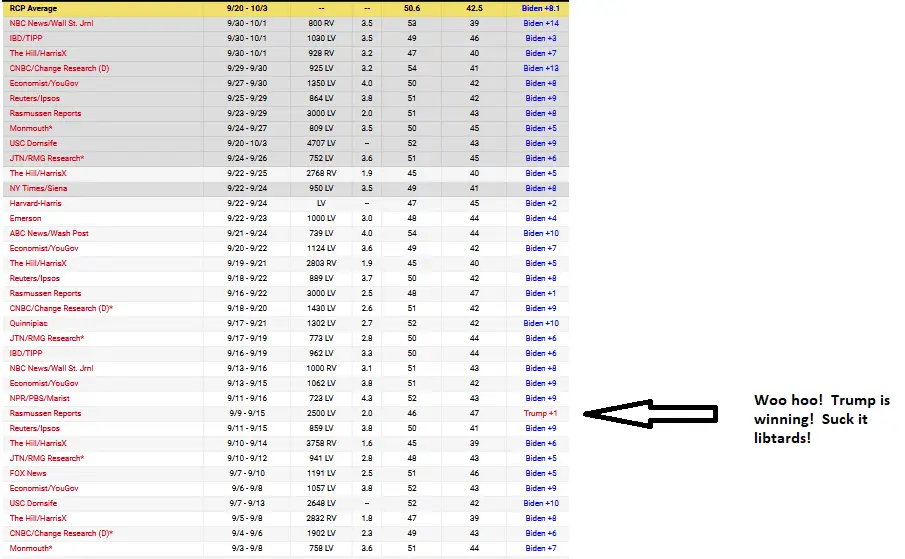Select the 1350 LV sample cell
The height and width of the screenshot is (559, 905).
321,83
